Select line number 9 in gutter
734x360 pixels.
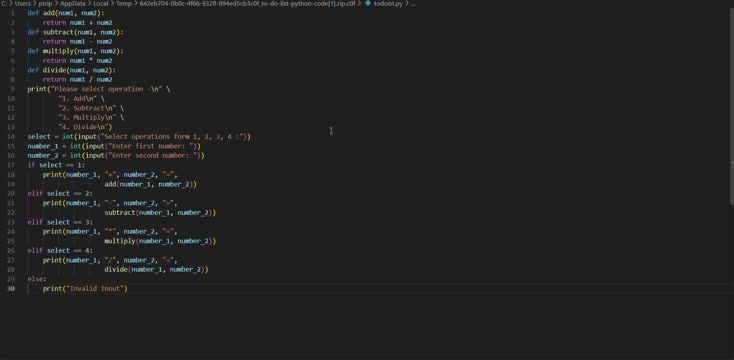[x=13, y=89]
